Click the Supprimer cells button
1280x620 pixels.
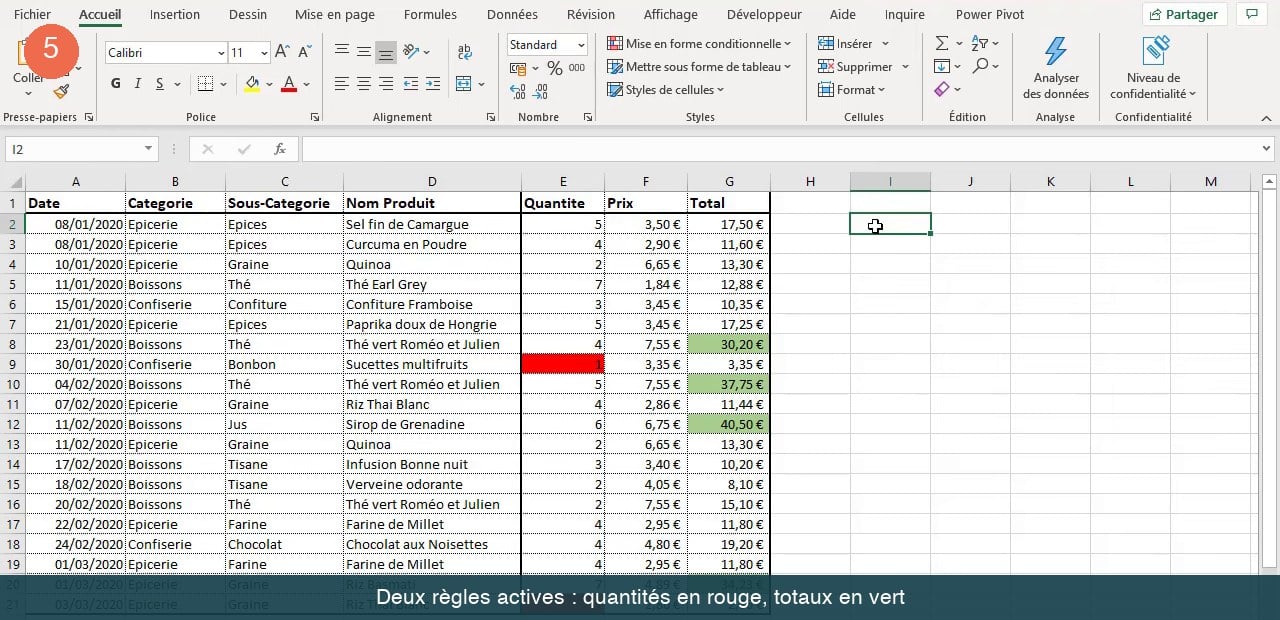point(864,67)
